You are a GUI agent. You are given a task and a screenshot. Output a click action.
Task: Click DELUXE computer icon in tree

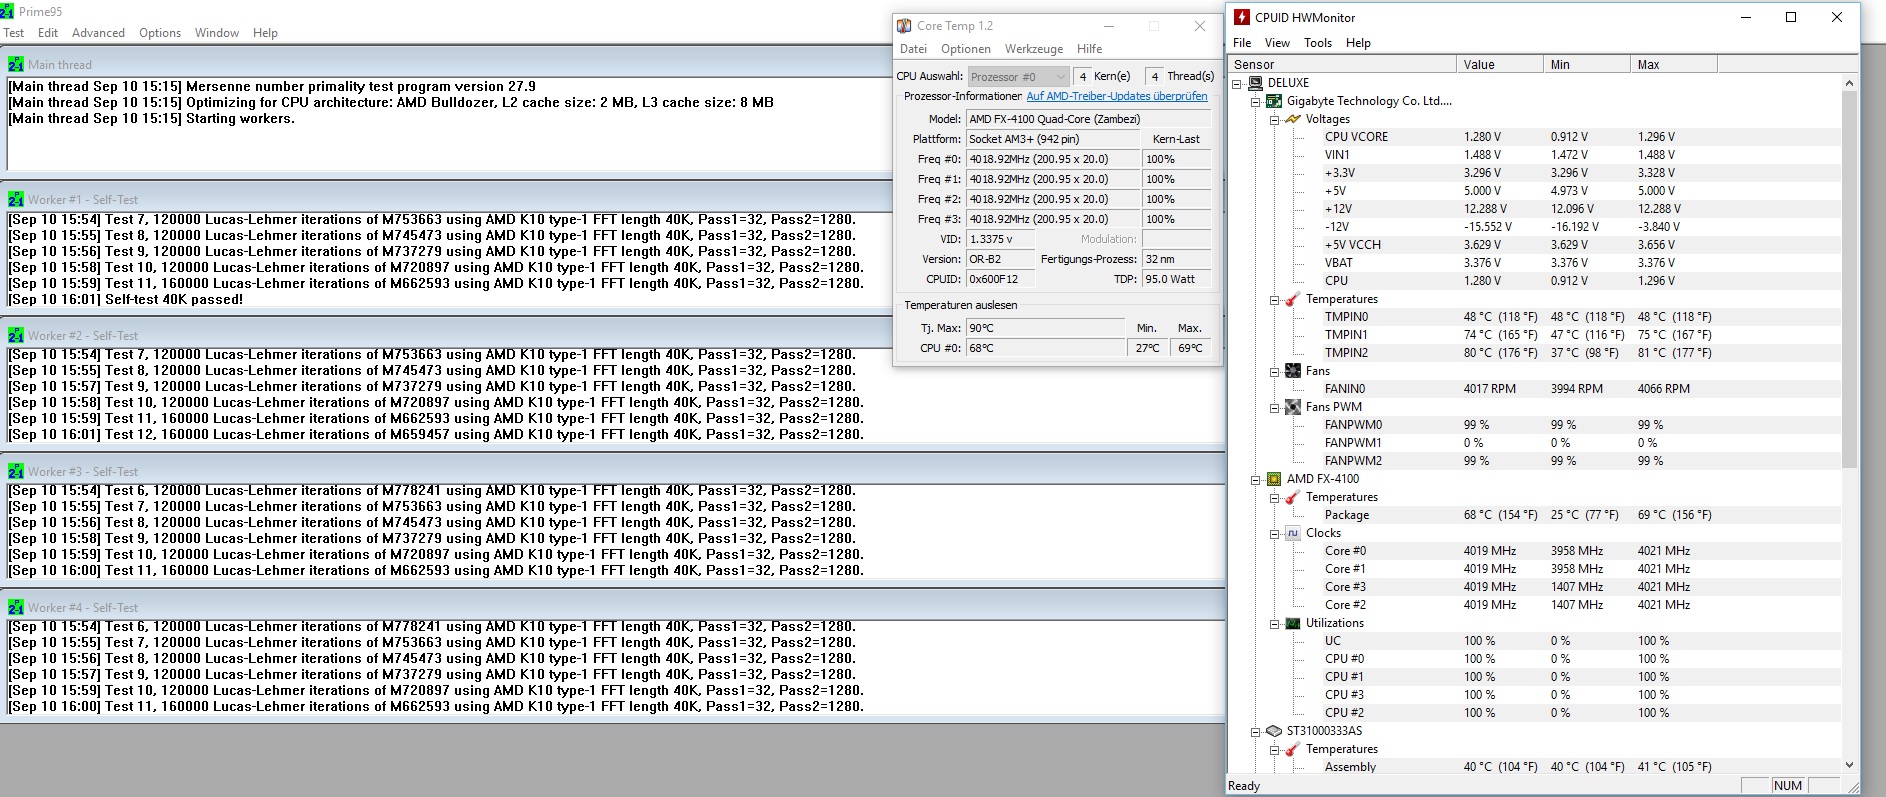[x=1256, y=83]
